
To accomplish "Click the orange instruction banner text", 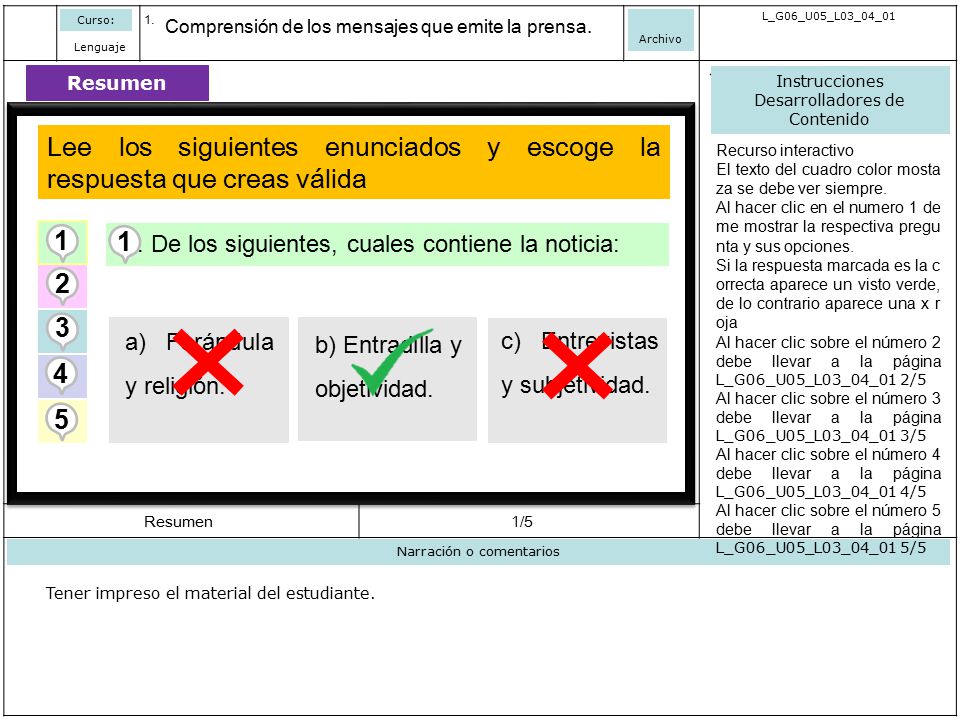I will pos(354,162).
